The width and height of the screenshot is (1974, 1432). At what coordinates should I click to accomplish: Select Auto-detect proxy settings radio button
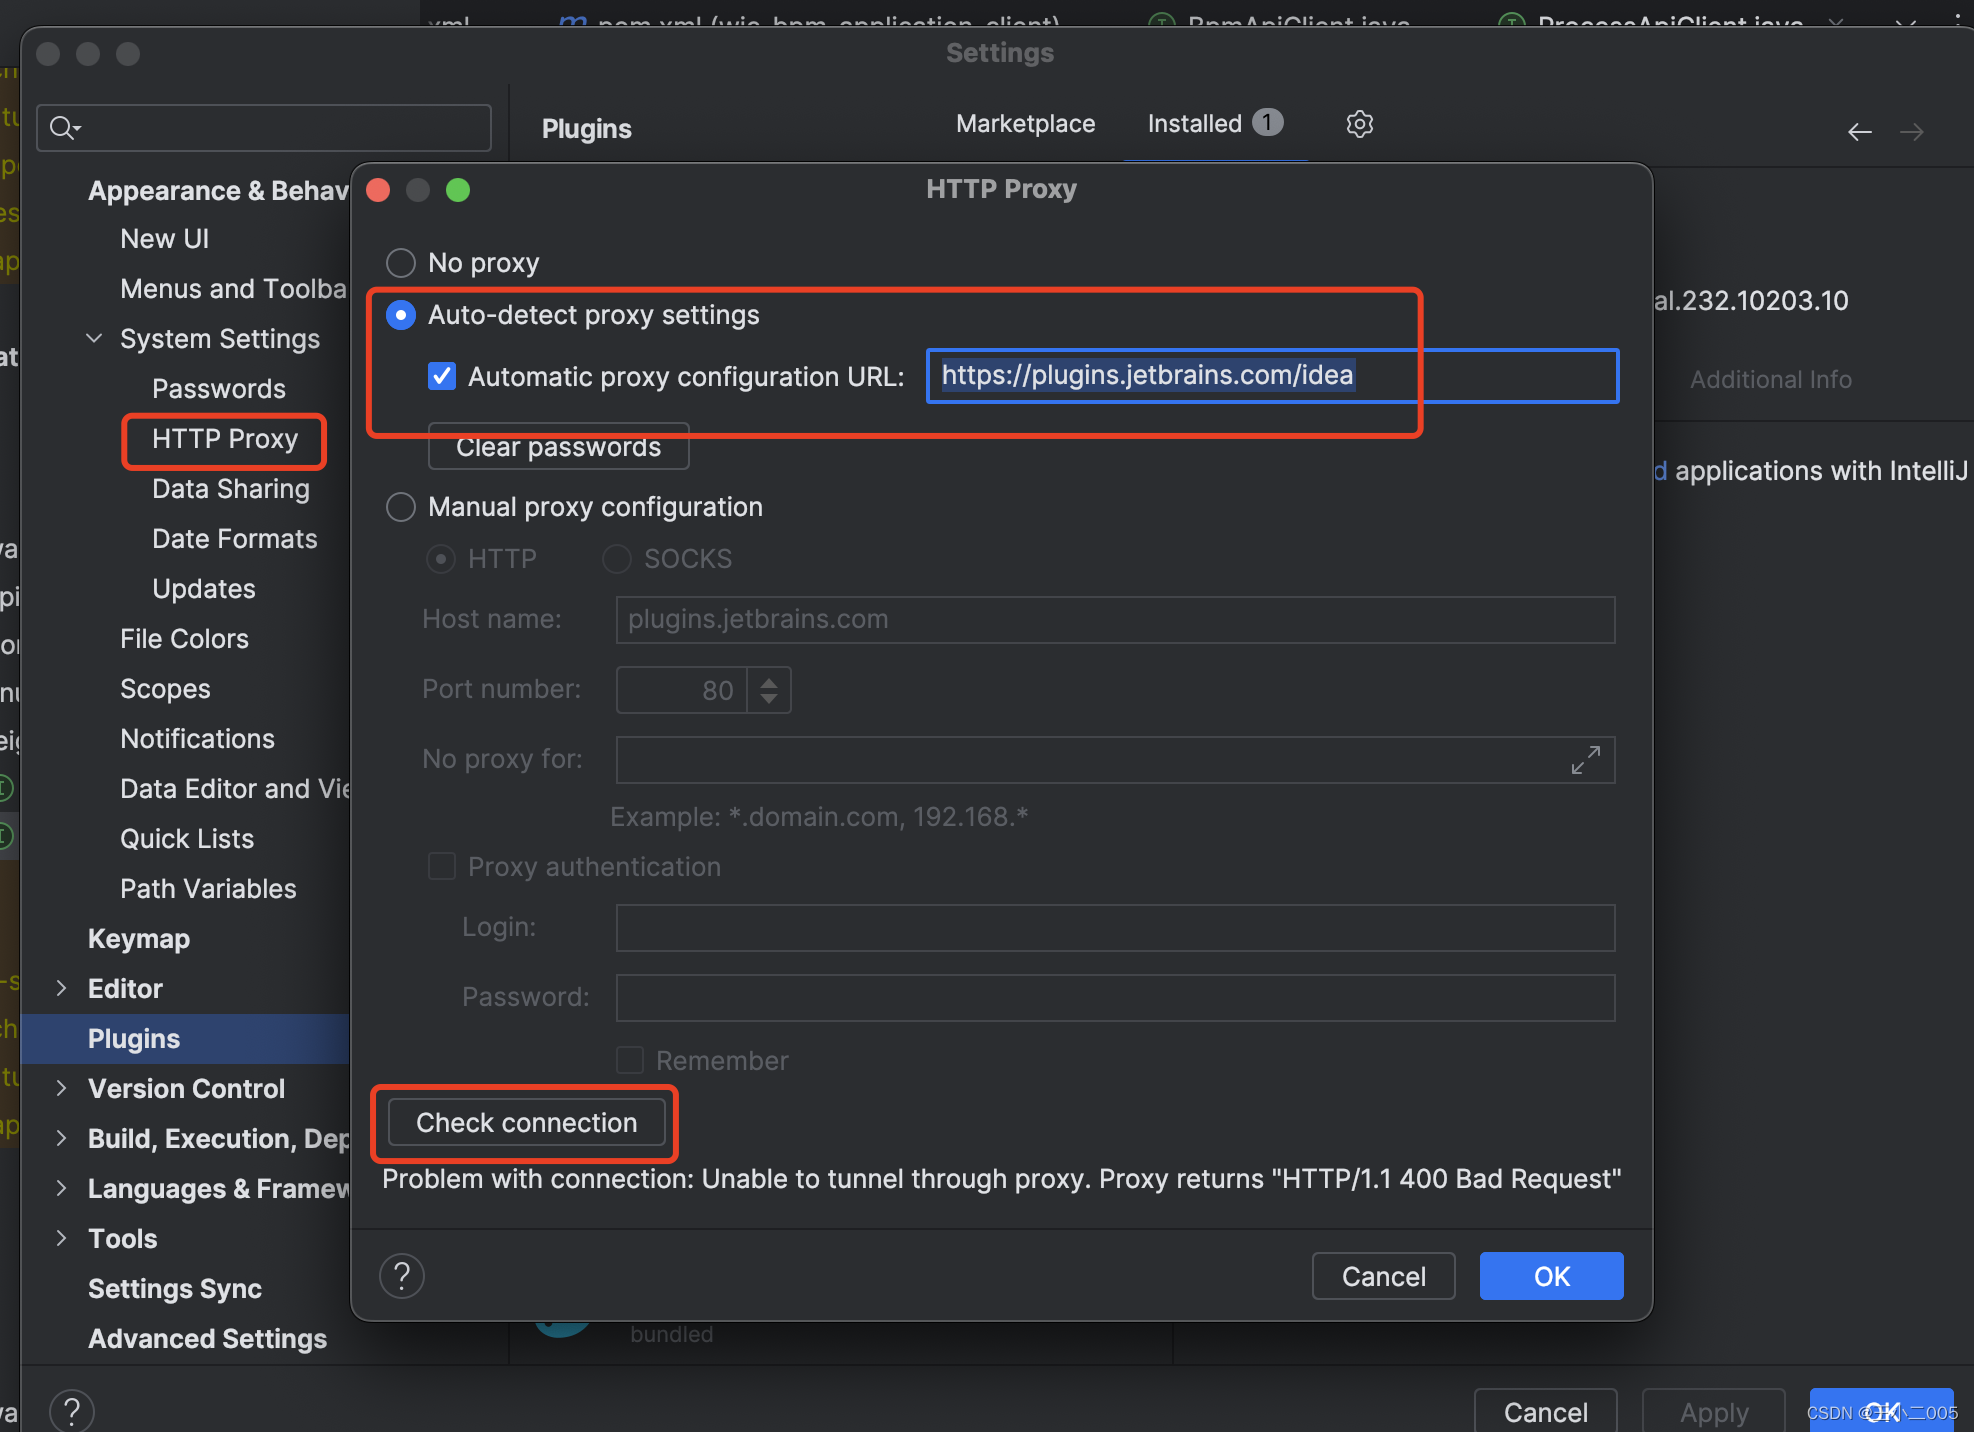[402, 314]
